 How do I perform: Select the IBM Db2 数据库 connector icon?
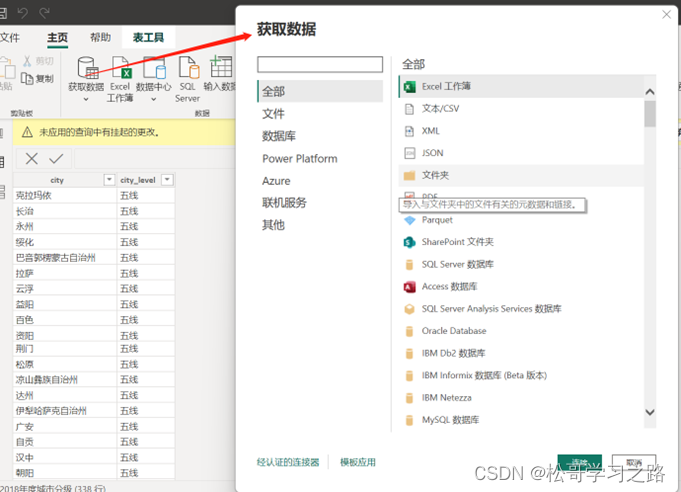(x=409, y=353)
